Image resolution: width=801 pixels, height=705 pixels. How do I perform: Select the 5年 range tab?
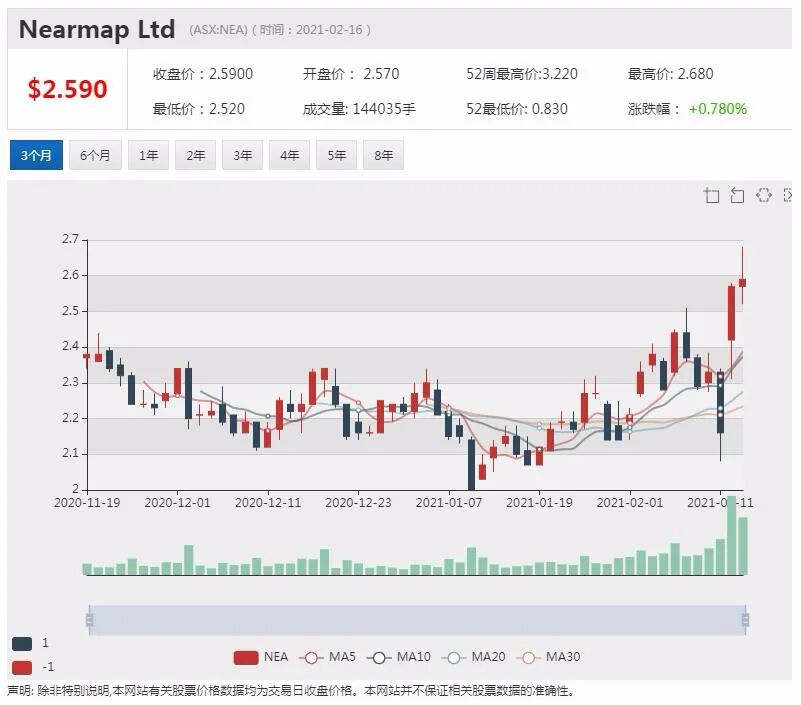tap(336, 155)
